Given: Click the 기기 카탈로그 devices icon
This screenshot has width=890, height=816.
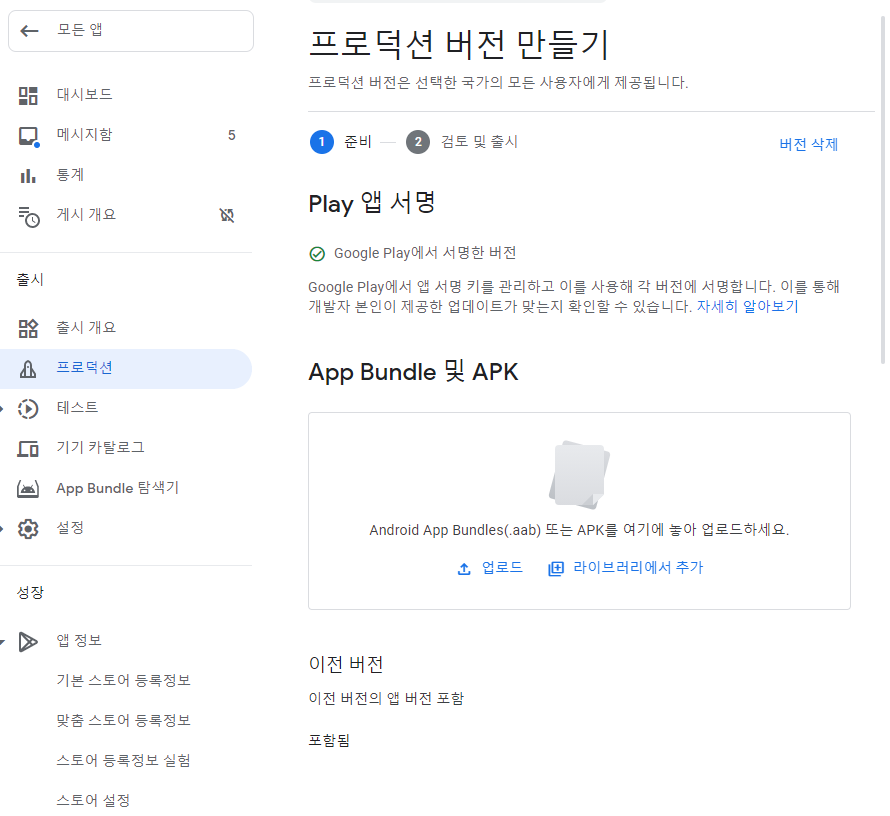Looking at the screenshot, I should [28, 449].
